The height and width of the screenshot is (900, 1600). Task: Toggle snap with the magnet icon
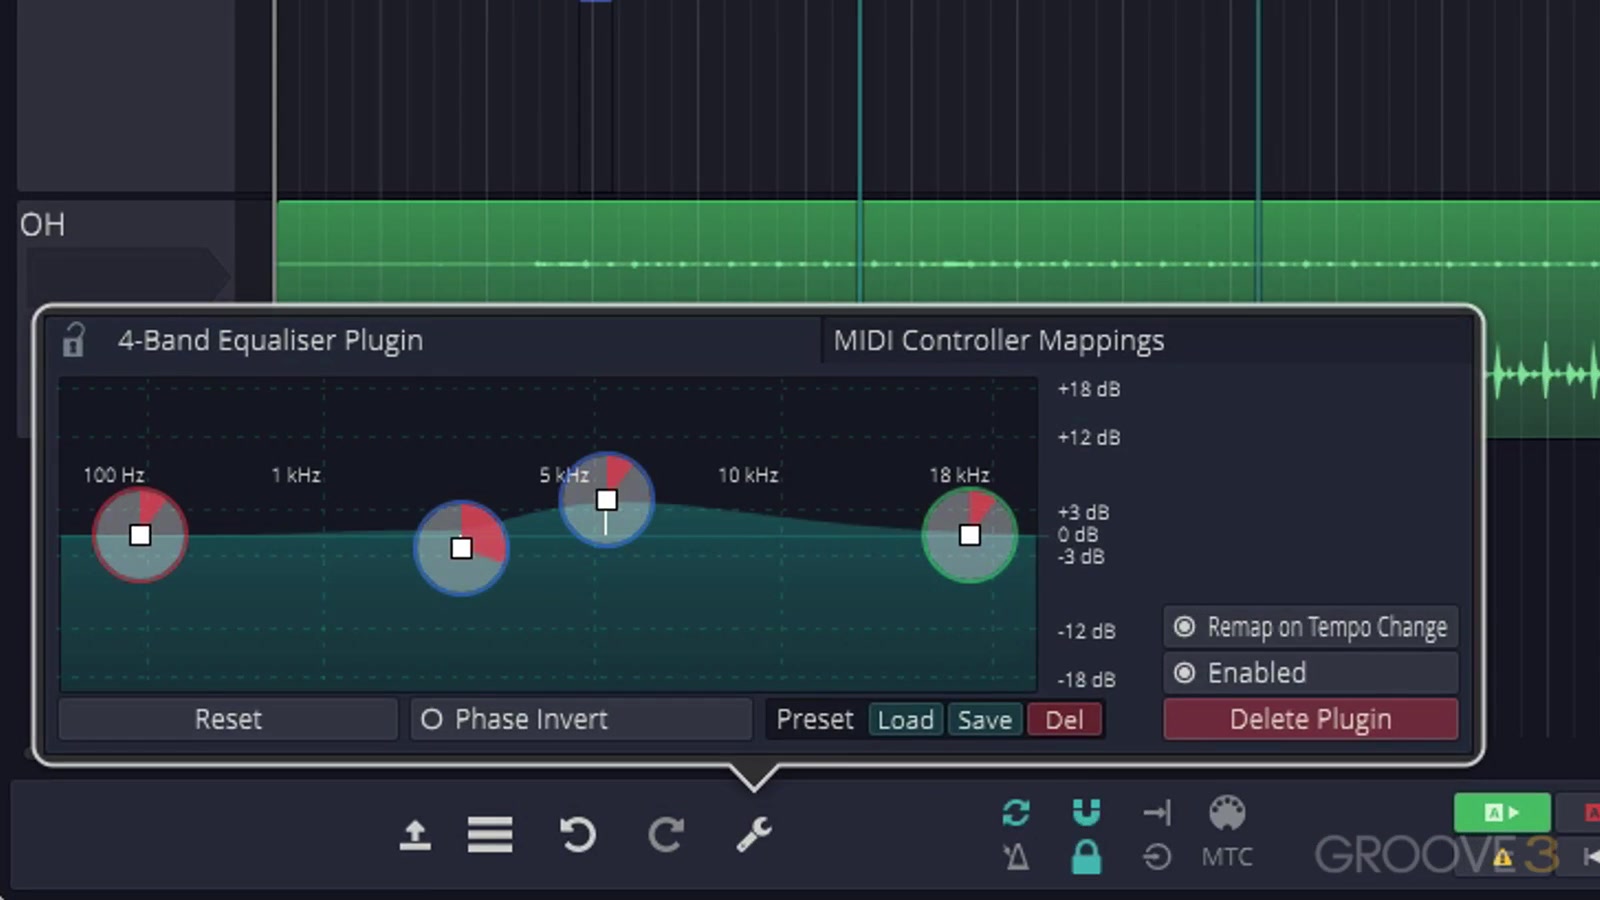click(1086, 812)
